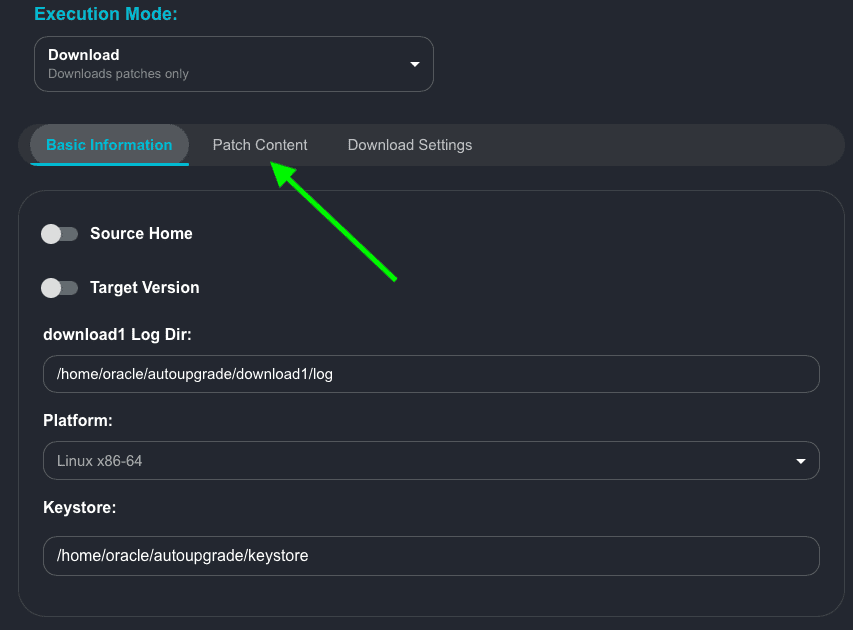The height and width of the screenshot is (630, 853).
Task: Click the Platform dropdown arrow icon
Action: point(800,461)
